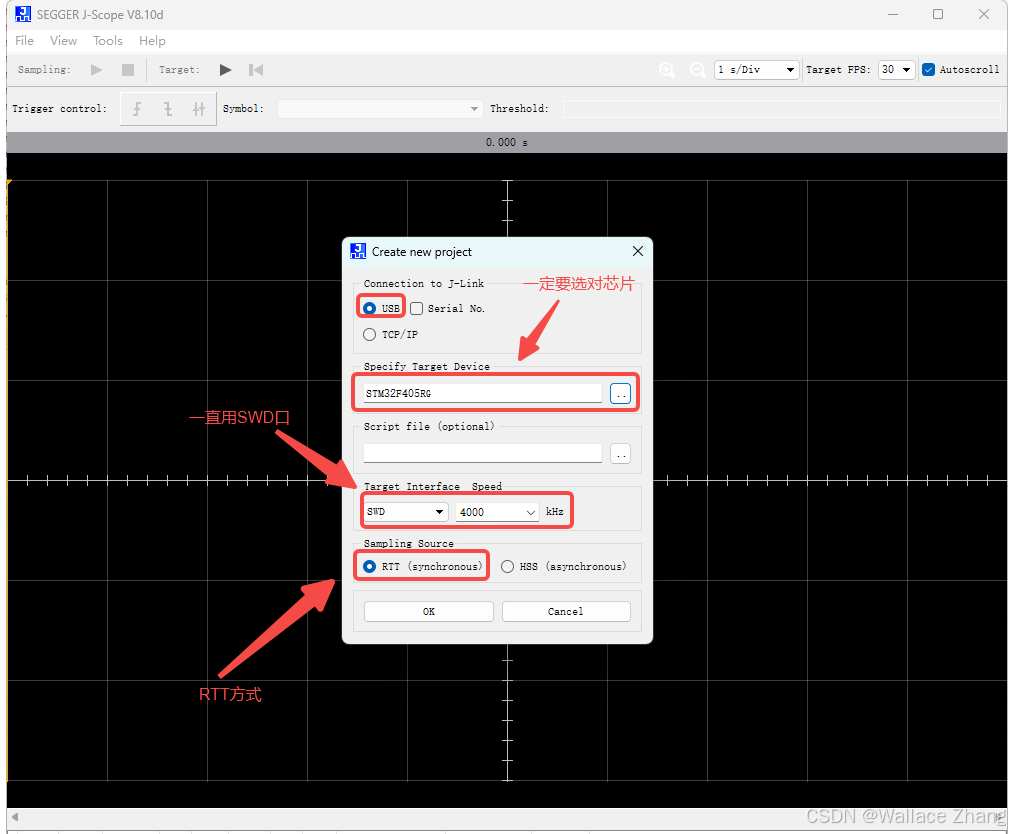Select the both-edges trigger icon

point(198,109)
